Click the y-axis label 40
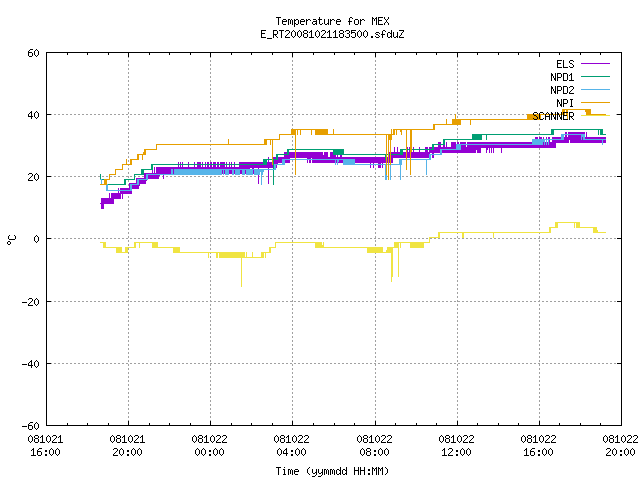640x480 pixels. click(x=33, y=115)
